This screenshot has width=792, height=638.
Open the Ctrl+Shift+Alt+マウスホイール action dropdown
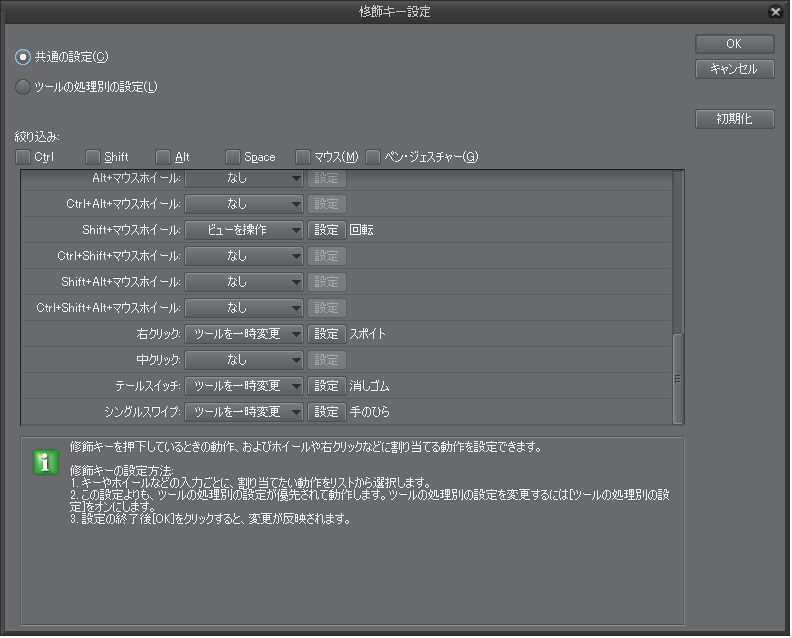[x=244, y=308]
